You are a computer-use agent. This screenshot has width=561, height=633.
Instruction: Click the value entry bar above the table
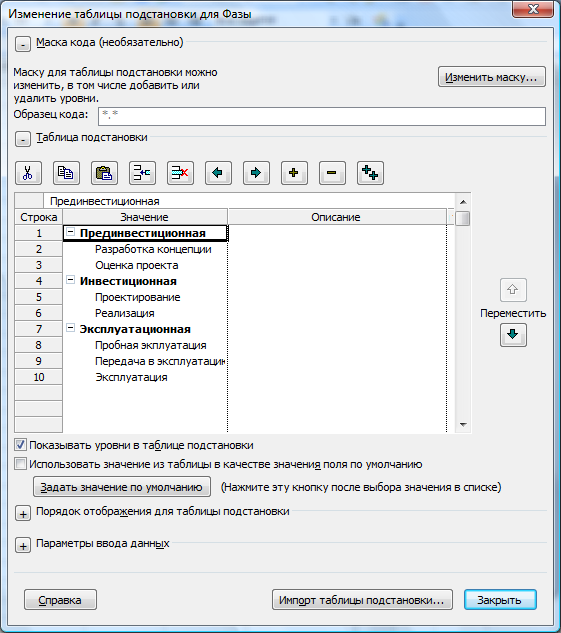pos(249,201)
